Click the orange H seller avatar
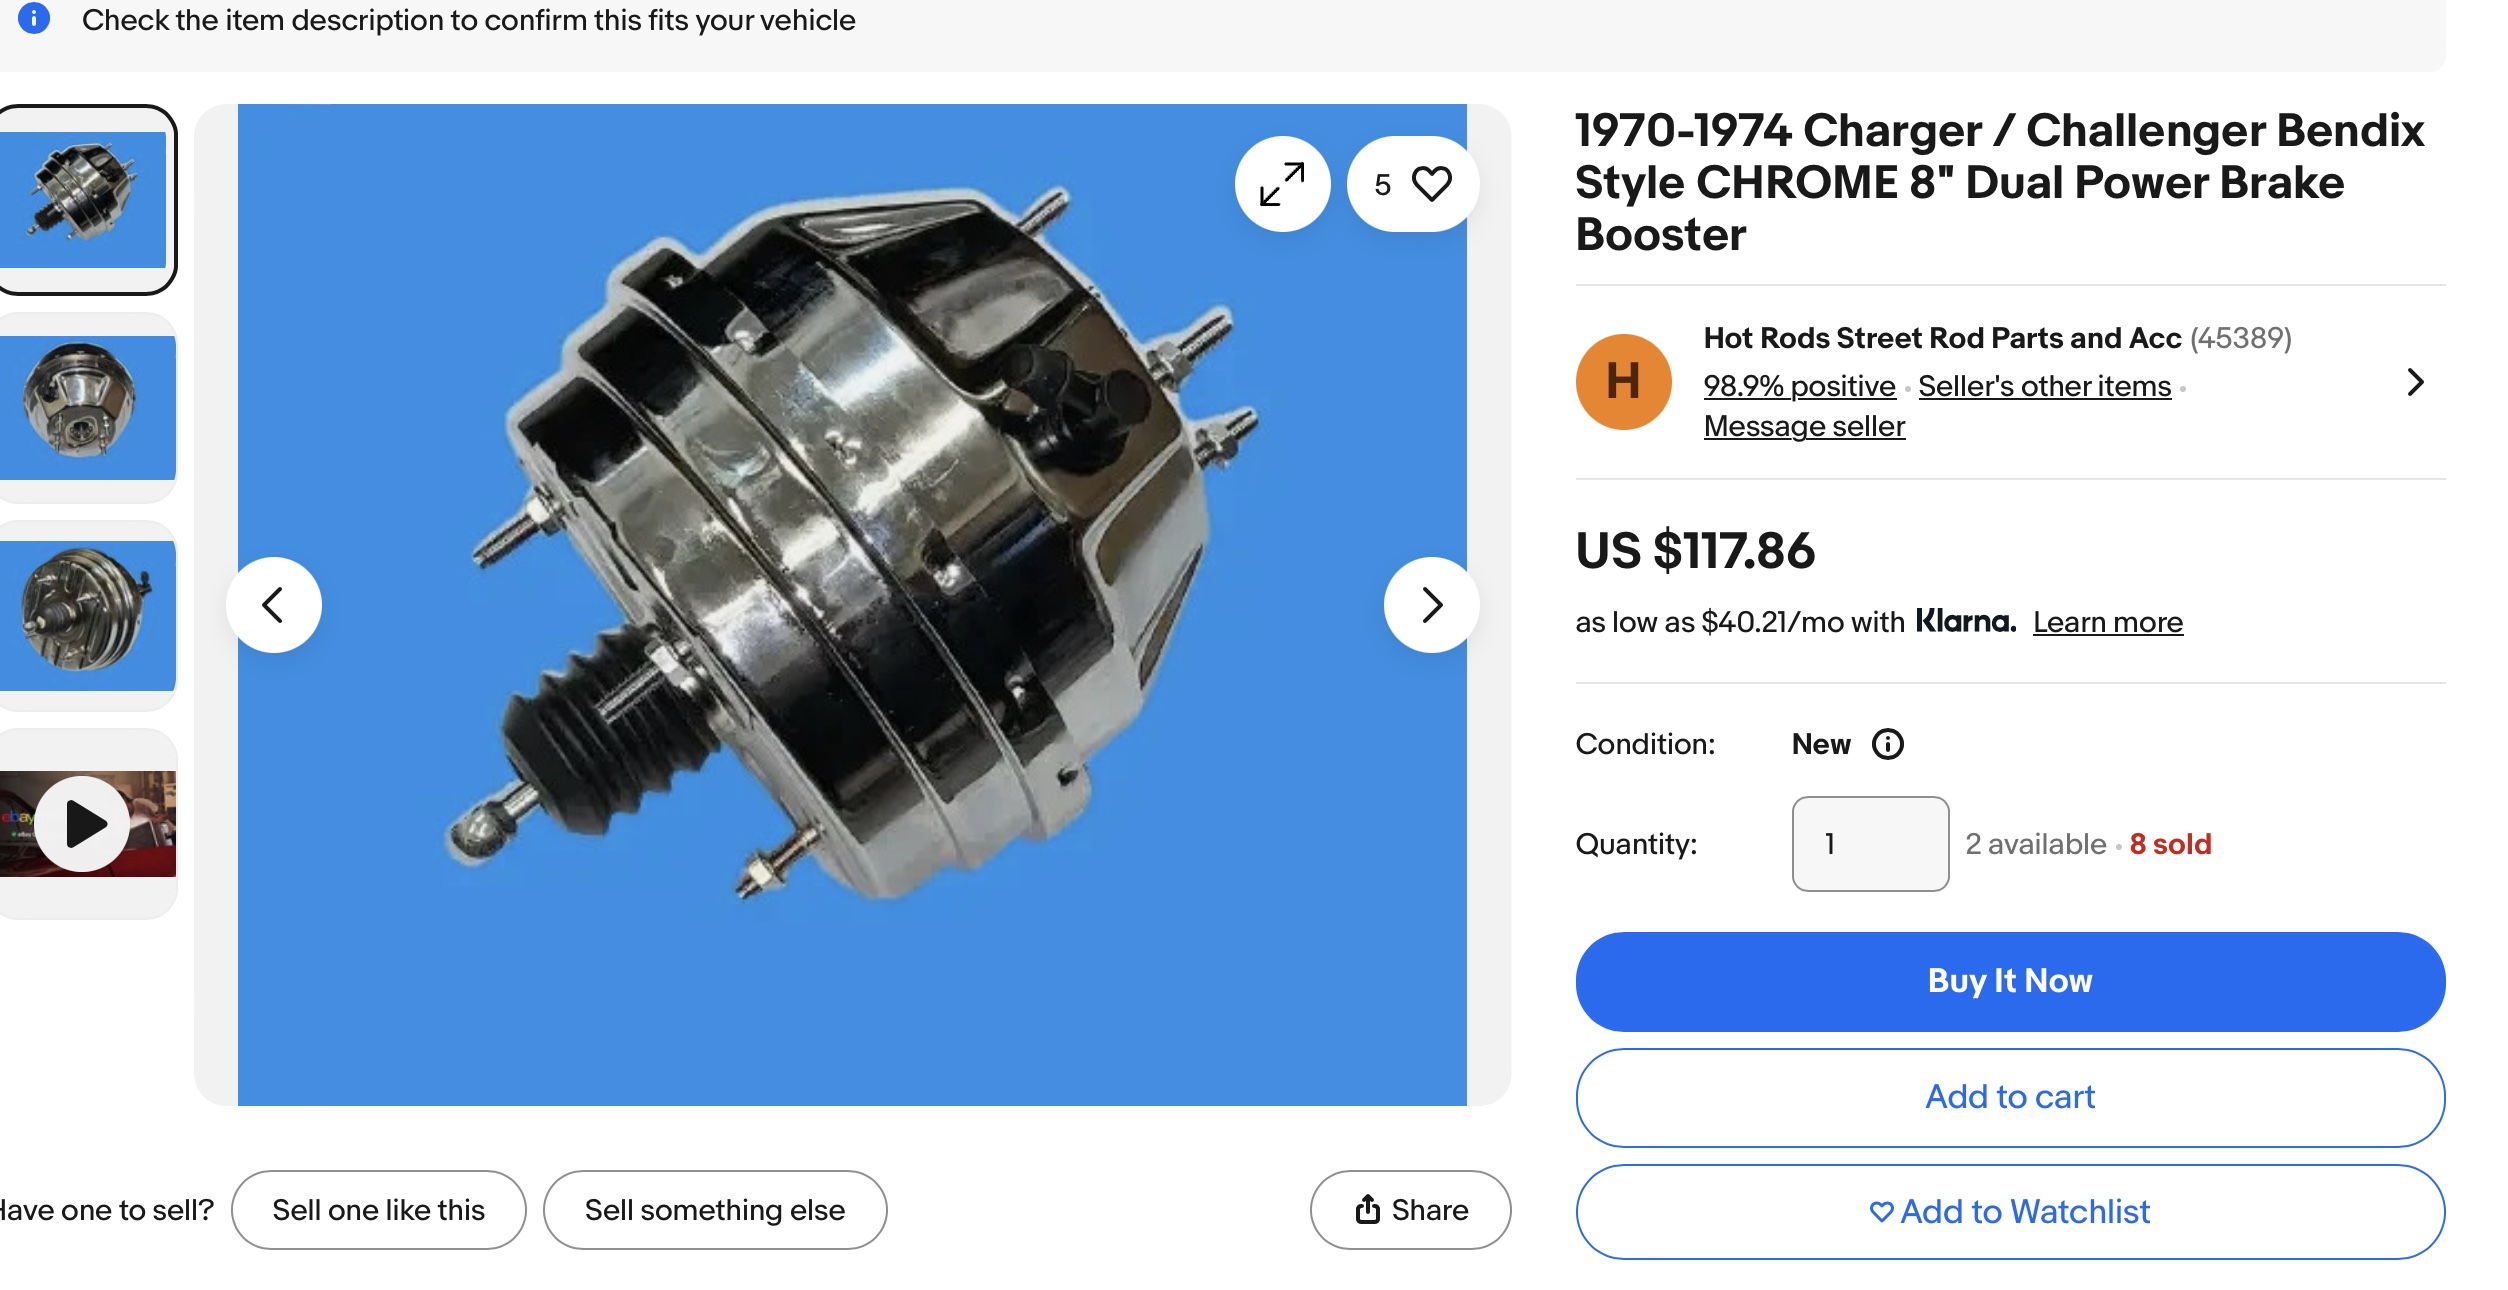The width and height of the screenshot is (2508, 1290). [x=1623, y=382]
